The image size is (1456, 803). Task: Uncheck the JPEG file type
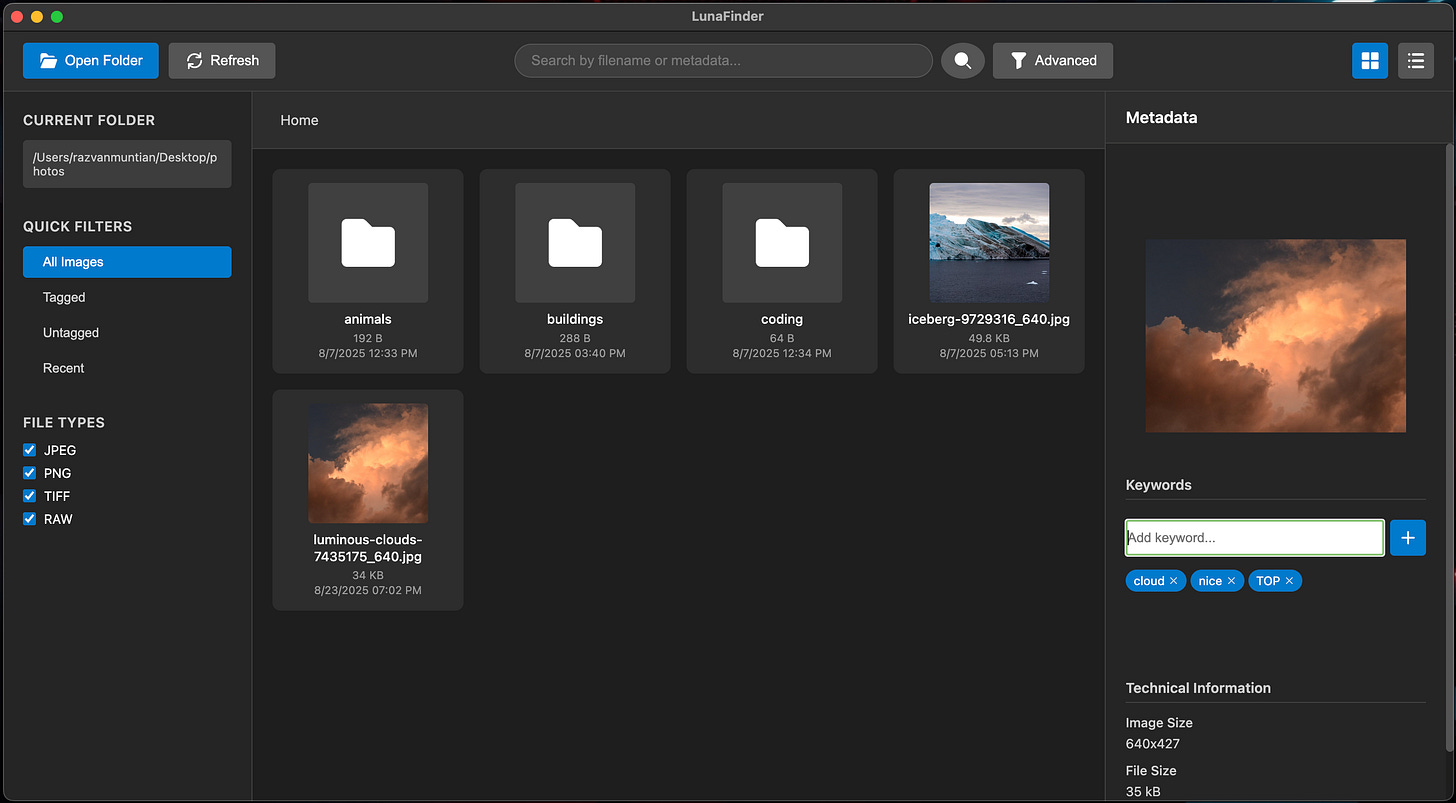[x=30, y=450]
